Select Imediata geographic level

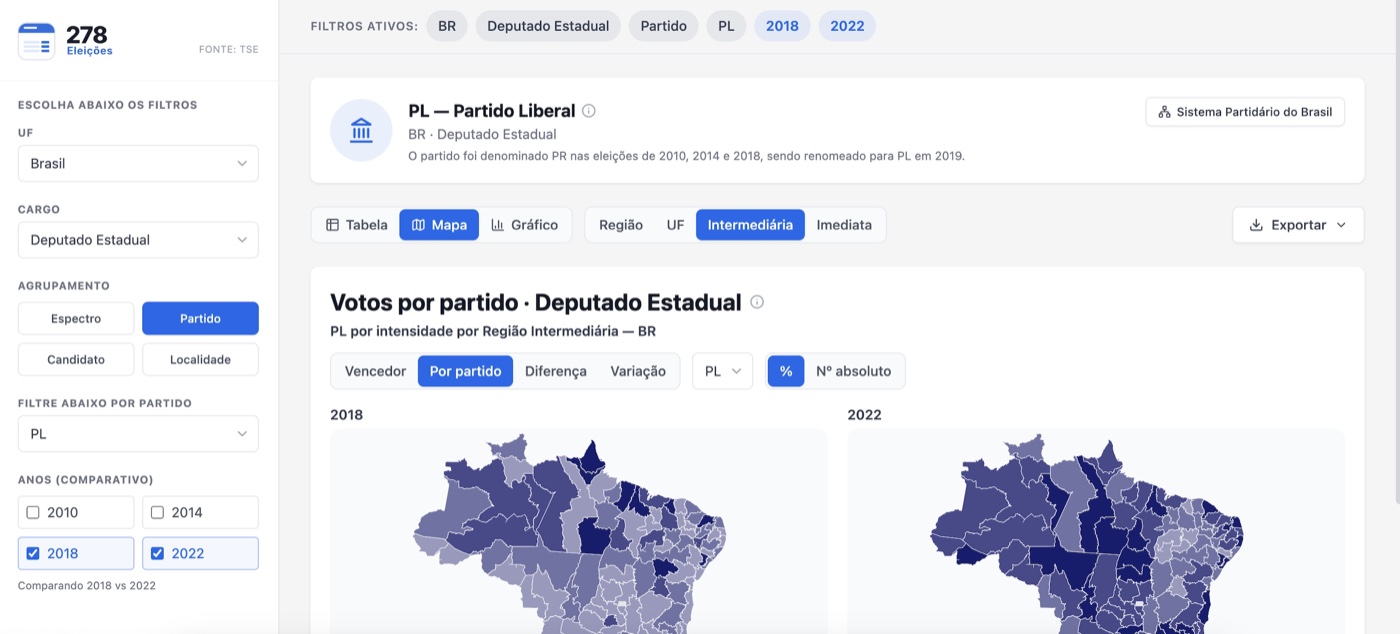(x=844, y=225)
